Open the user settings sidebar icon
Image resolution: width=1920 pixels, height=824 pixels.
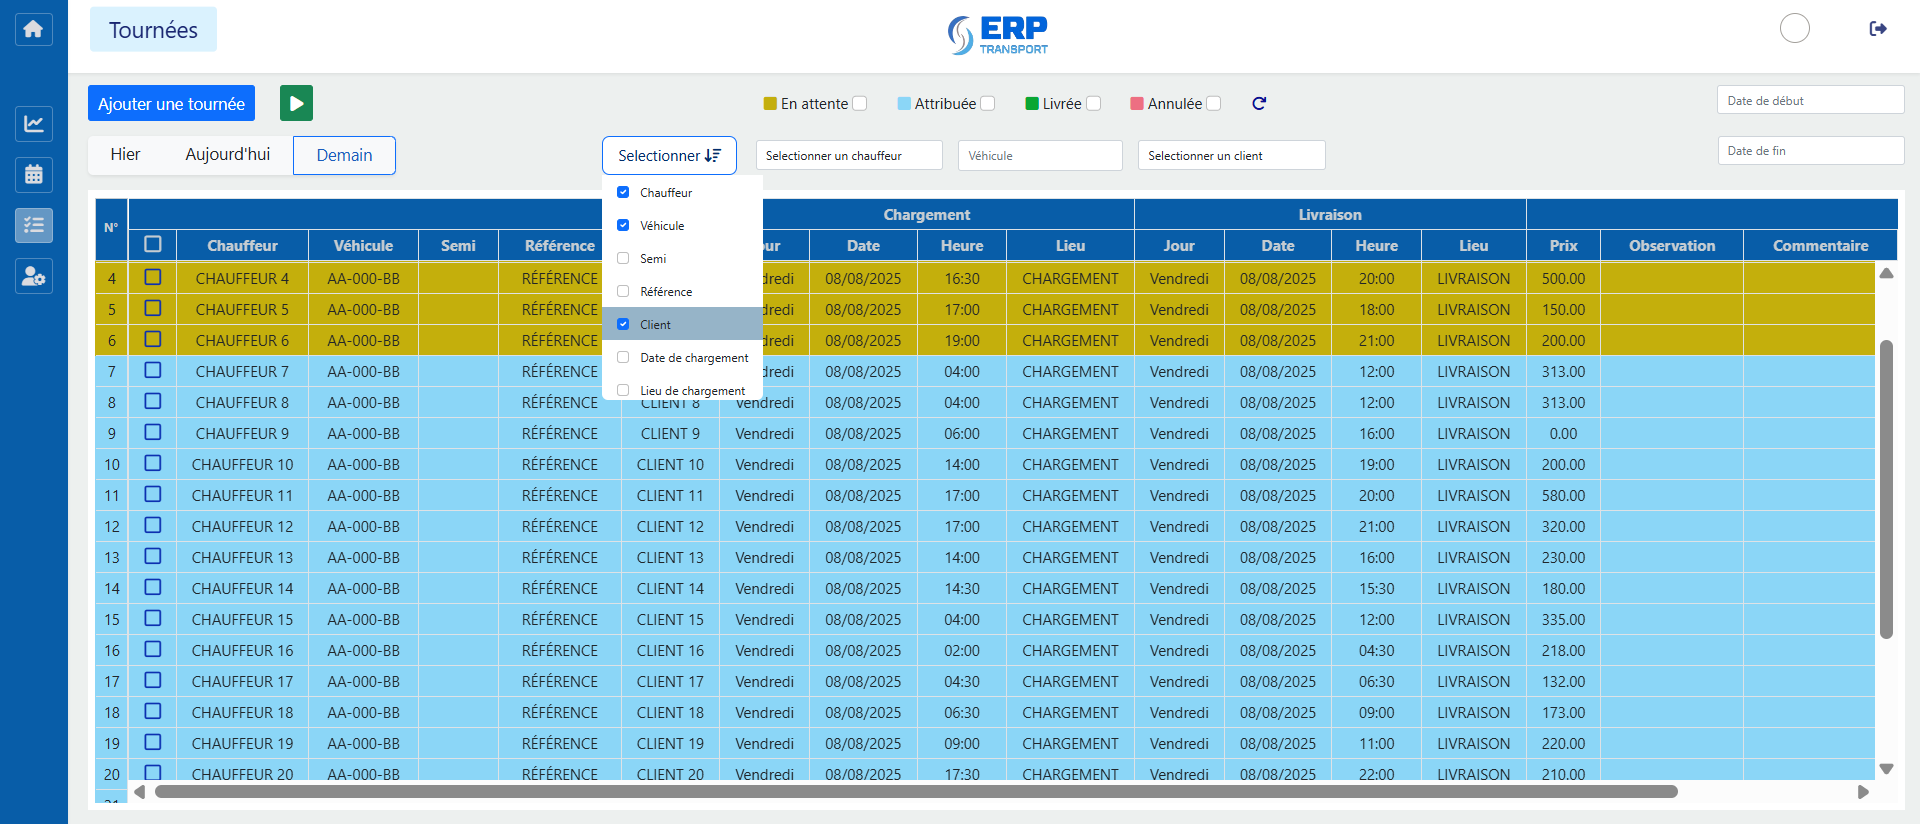coord(33,276)
